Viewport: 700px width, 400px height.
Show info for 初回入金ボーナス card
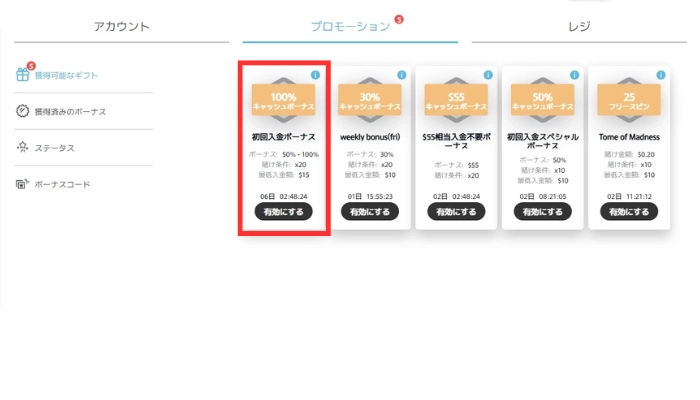click(x=315, y=75)
